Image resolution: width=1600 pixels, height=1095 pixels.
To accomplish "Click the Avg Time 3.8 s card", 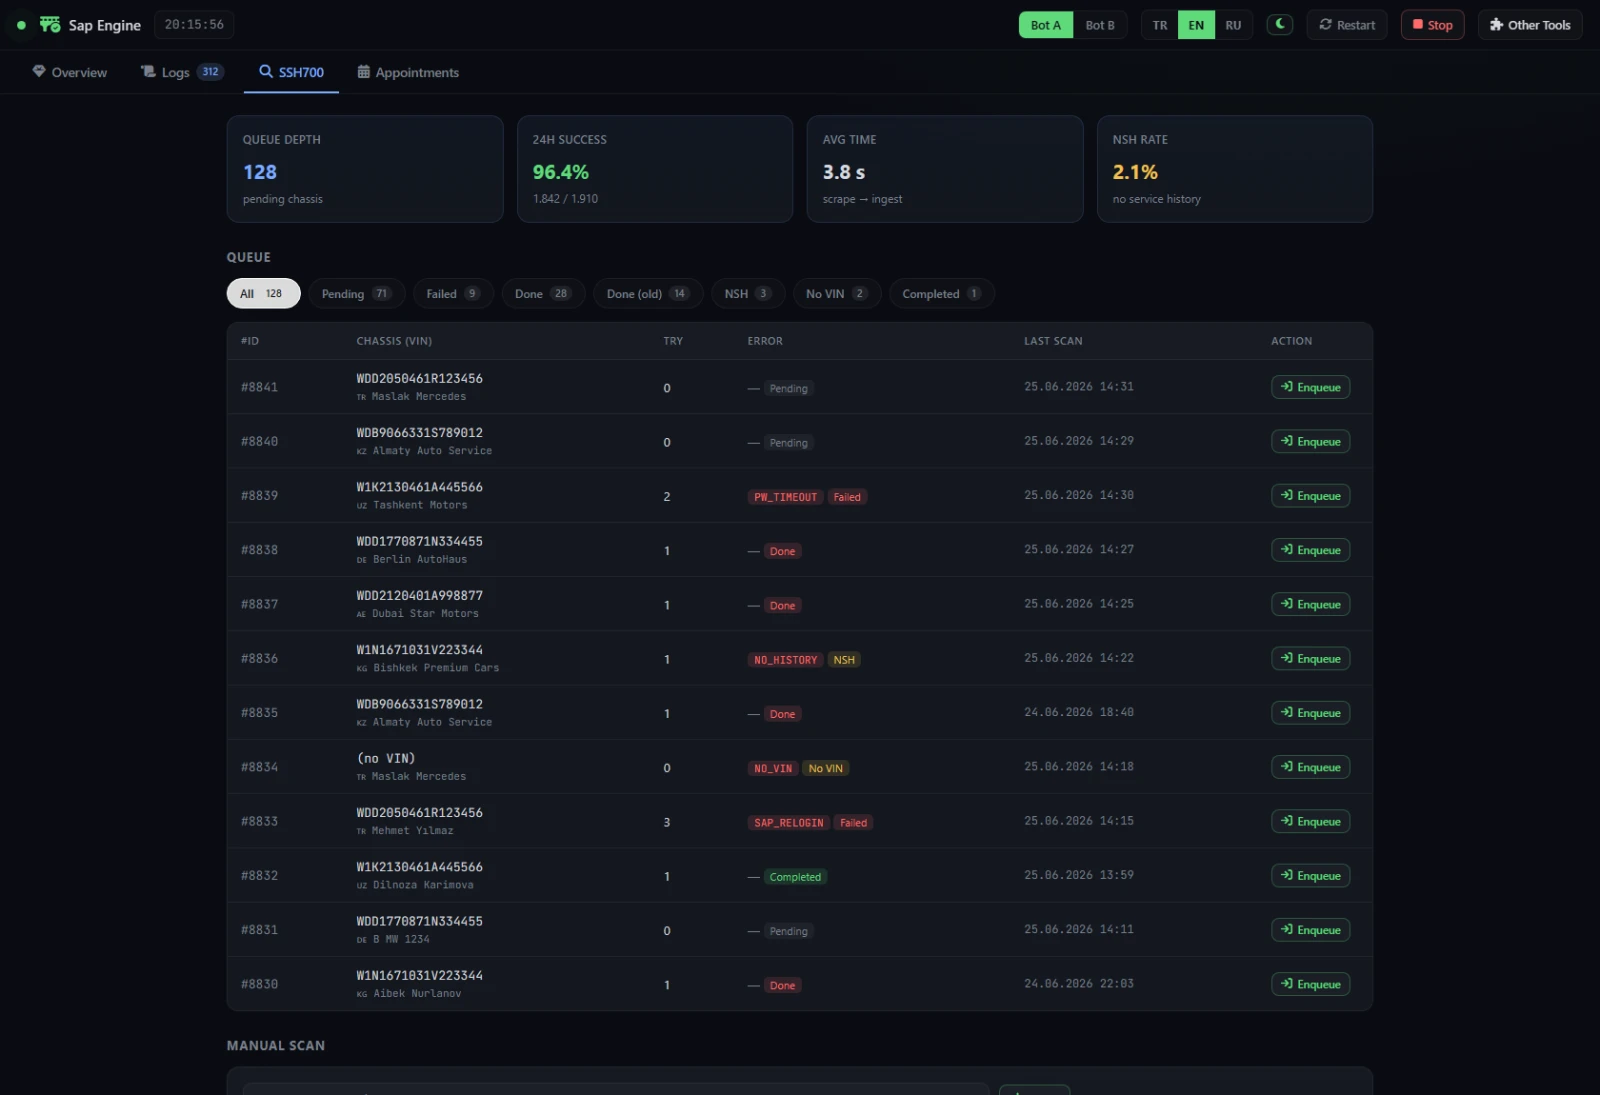I will pyautogui.click(x=945, y=169).
